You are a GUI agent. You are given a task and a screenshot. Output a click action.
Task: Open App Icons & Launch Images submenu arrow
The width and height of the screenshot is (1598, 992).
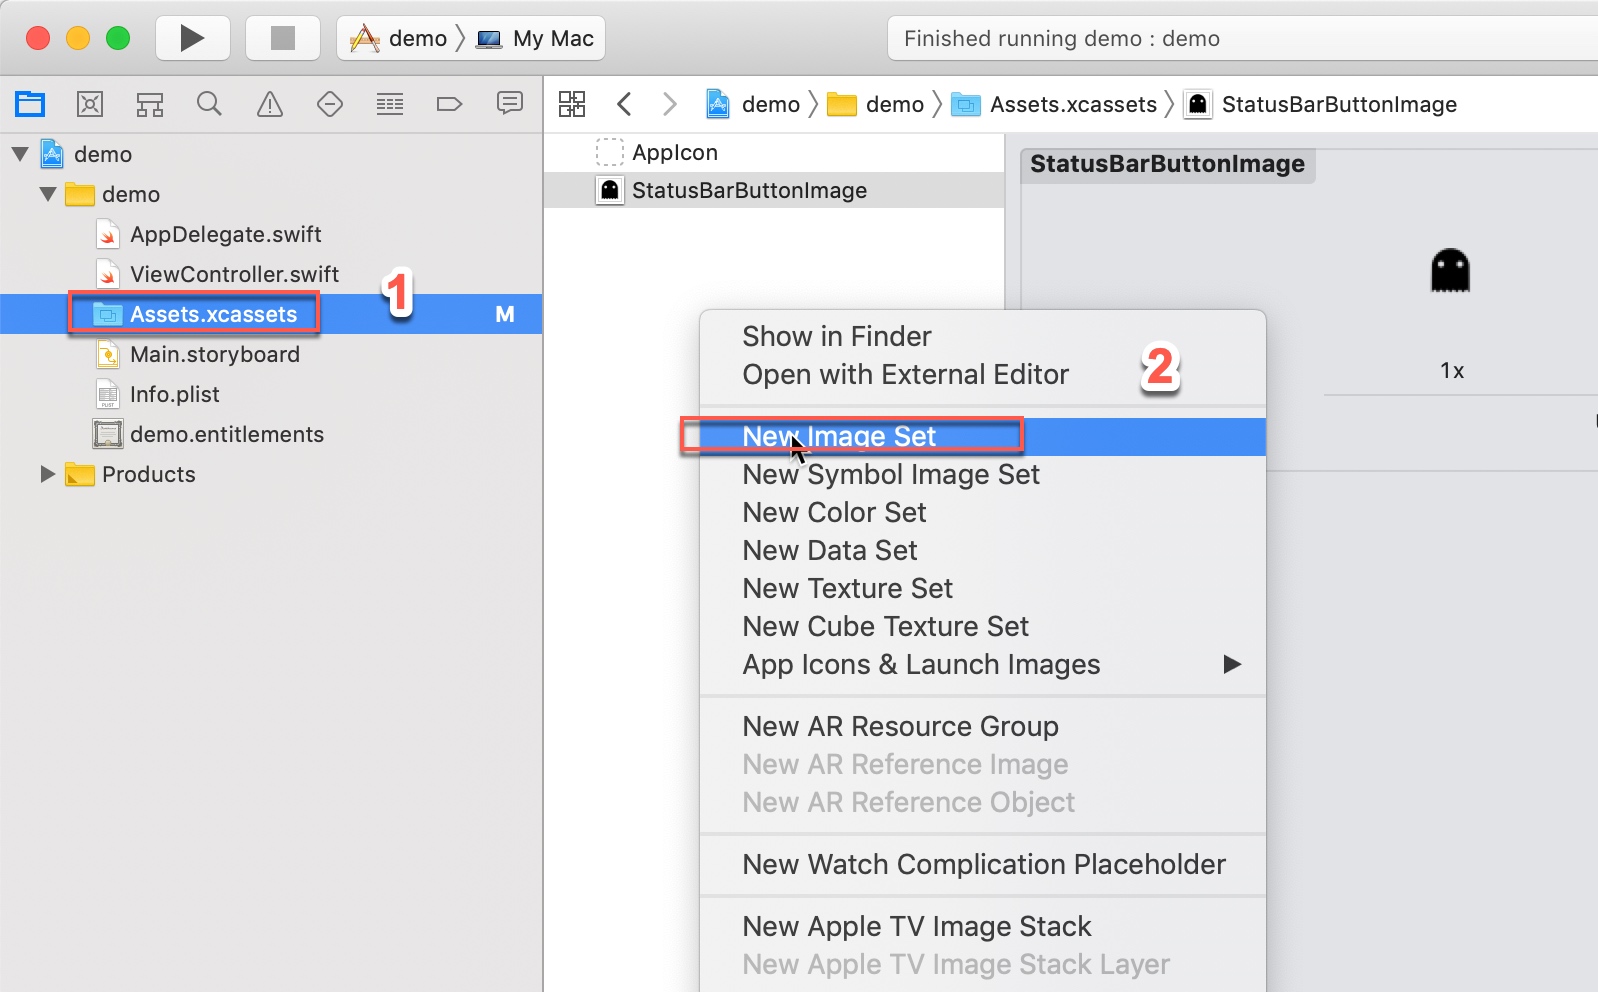click(x=1232, y=664)
